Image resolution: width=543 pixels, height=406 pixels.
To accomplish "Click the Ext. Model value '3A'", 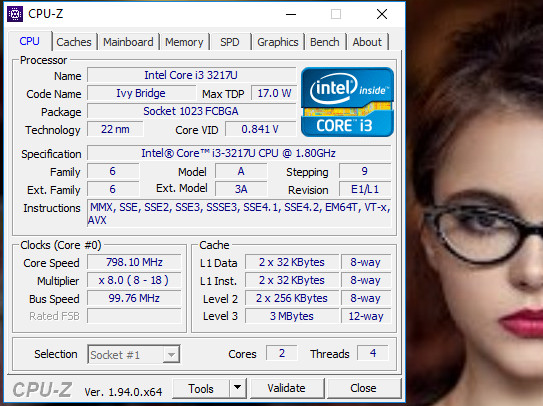I will click(x=241, y=189).
